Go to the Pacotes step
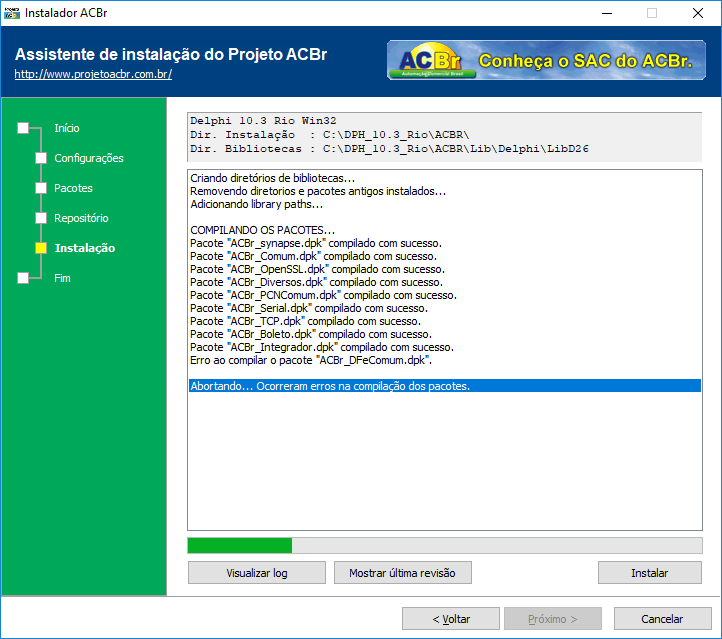Image resolution: width=722 pixels, height=639 pixels. point(73,188)
